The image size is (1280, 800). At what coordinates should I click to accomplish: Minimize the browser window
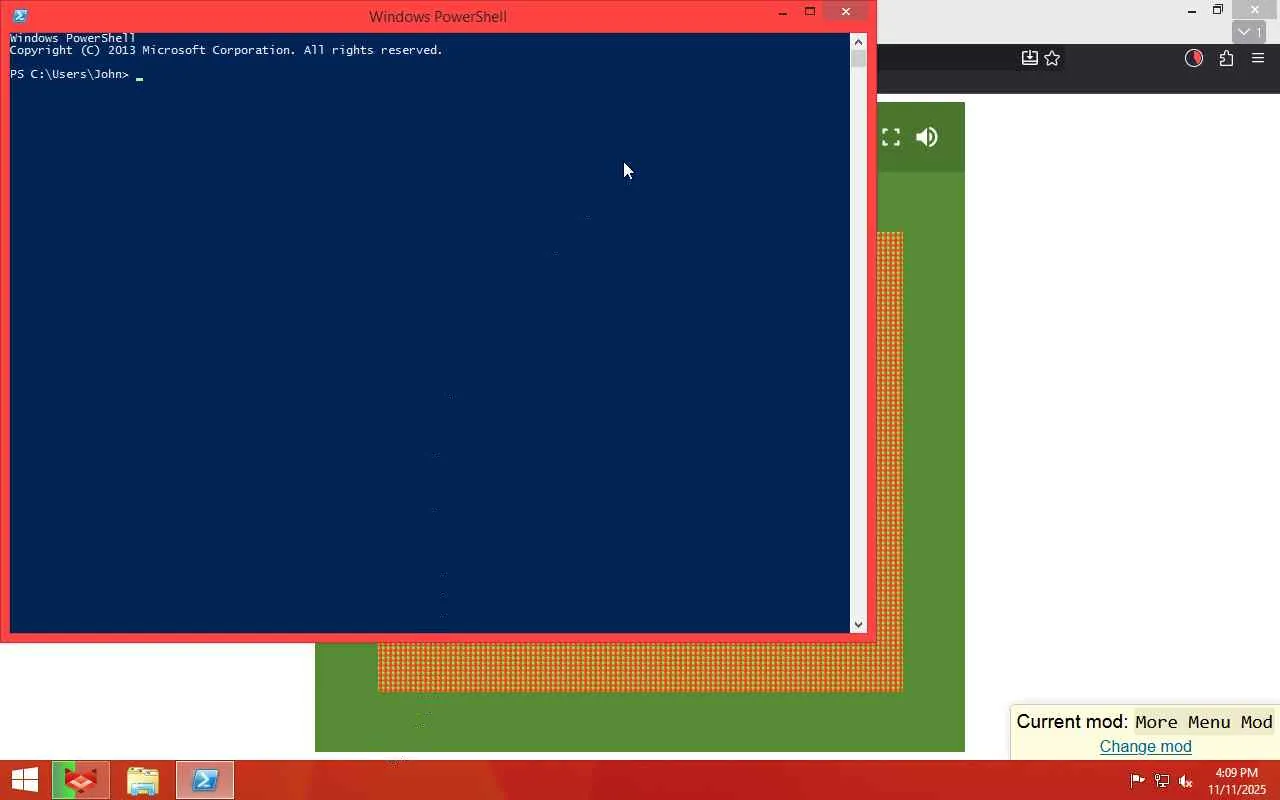tap(1191, 10)
